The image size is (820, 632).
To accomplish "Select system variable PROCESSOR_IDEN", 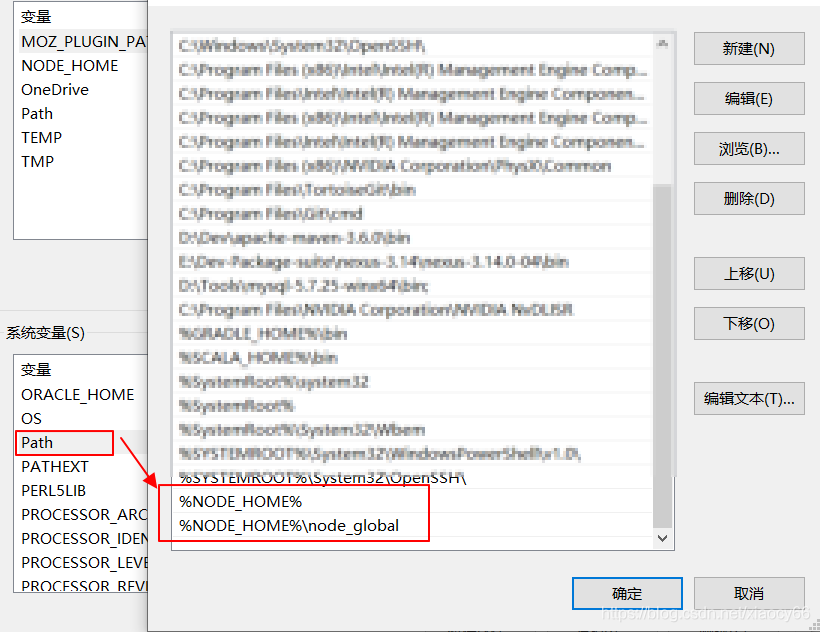I will point(84,538).
